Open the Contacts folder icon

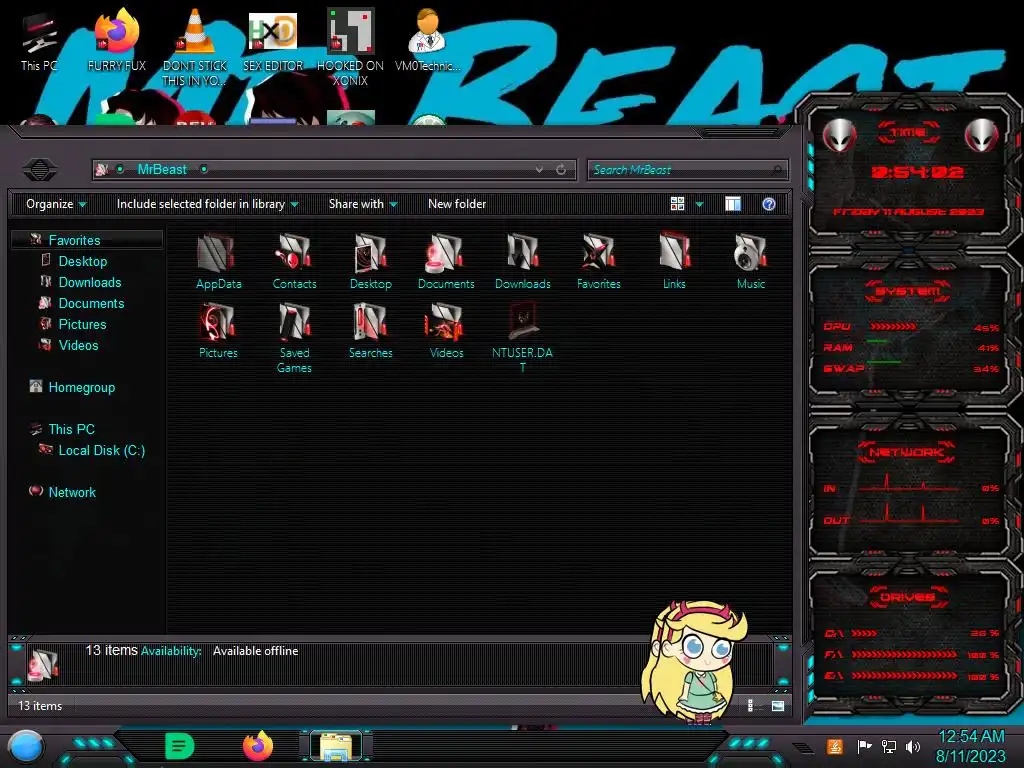click(295, 261)
